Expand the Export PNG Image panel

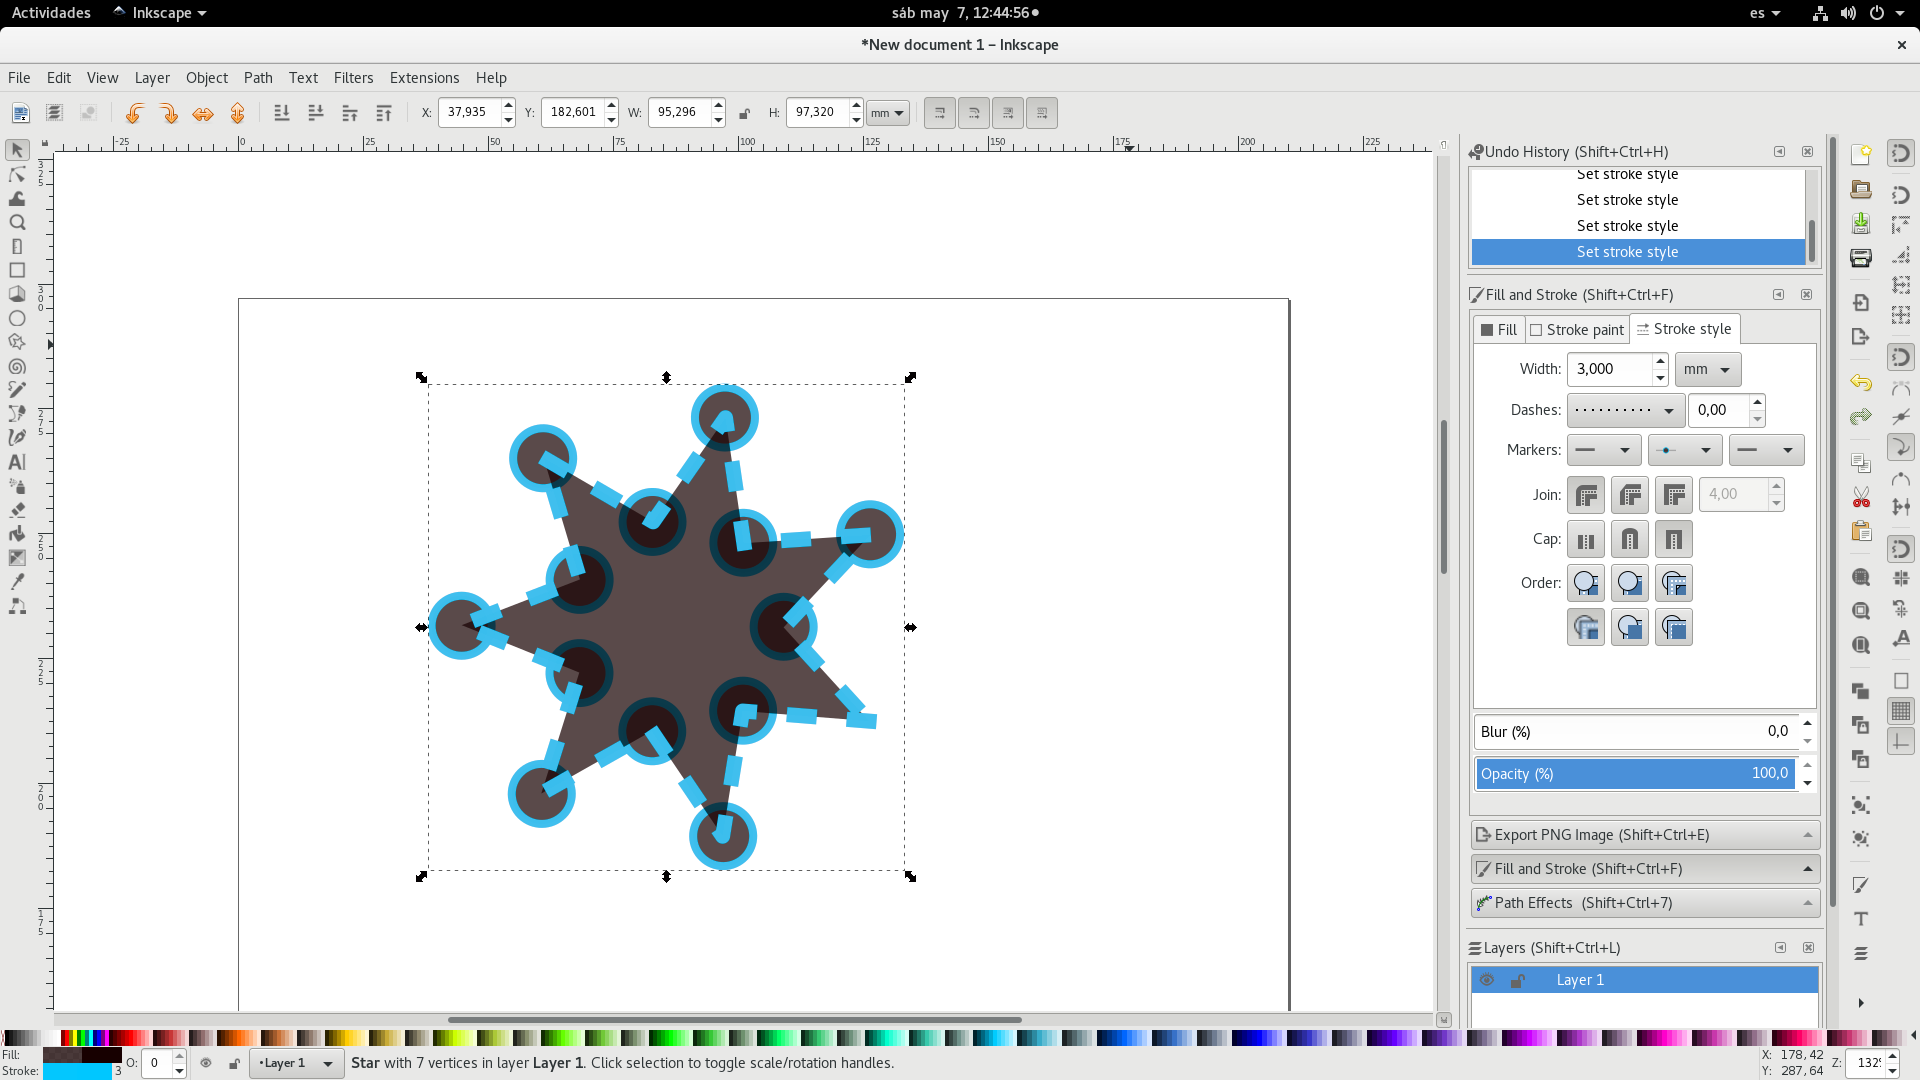click(x=1644, y=833)
